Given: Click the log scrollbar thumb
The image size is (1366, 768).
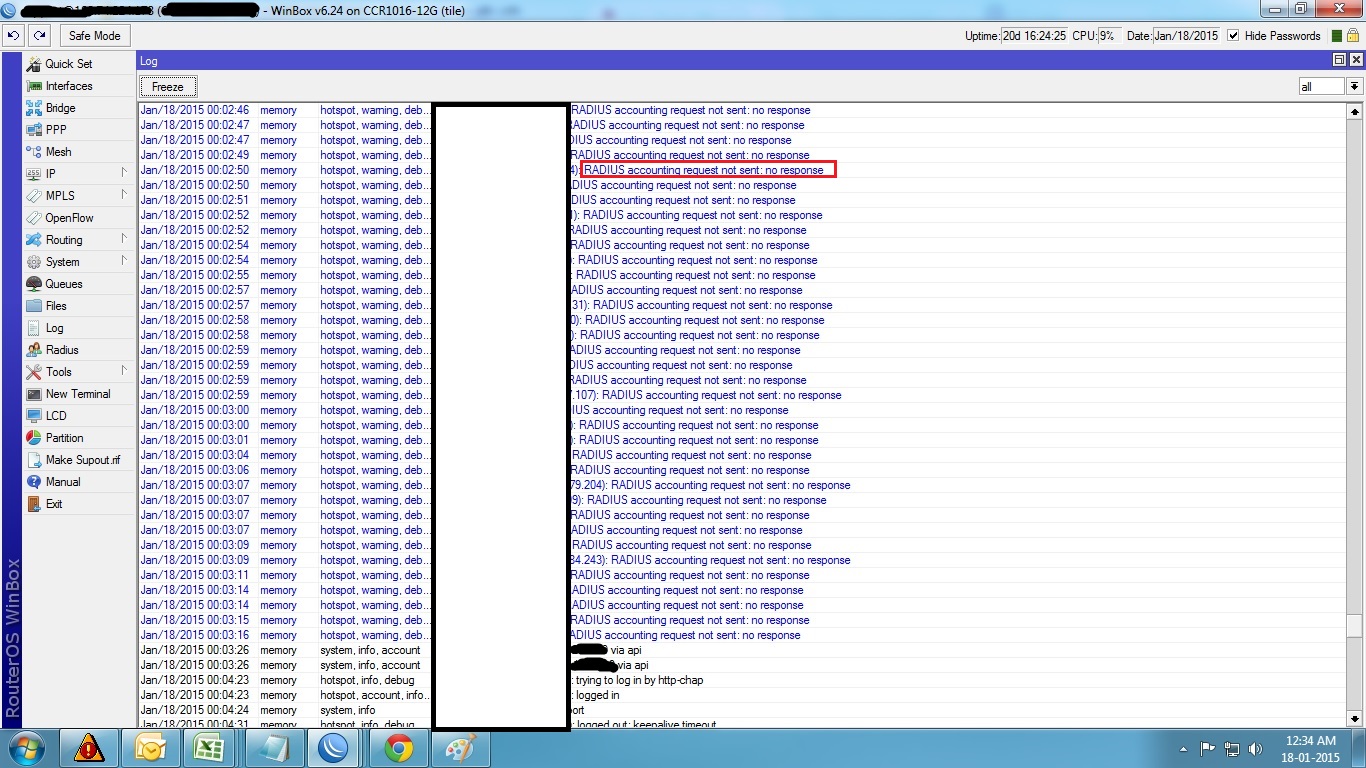Looking at the screenshot, I should tap(1354, 625).
